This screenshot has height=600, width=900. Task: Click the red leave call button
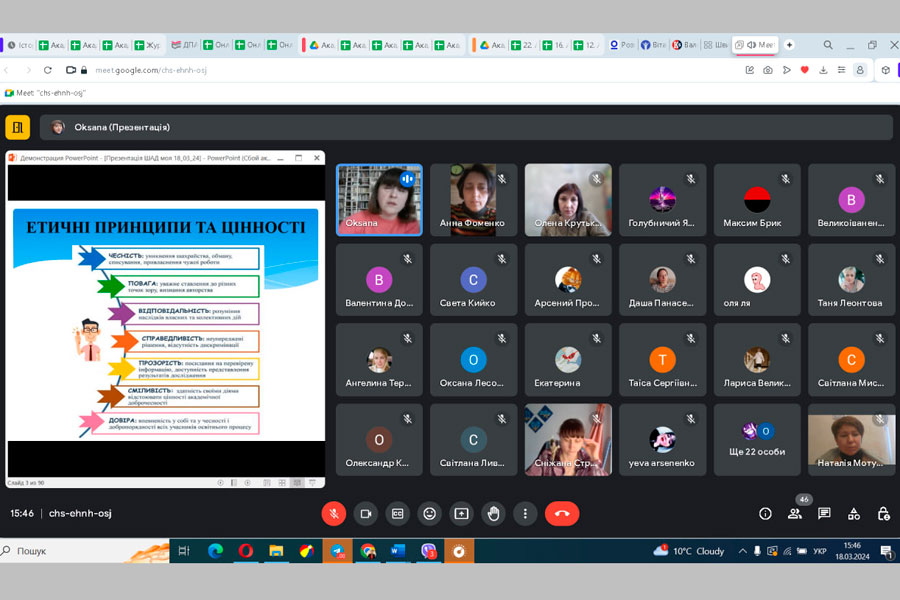561,513
